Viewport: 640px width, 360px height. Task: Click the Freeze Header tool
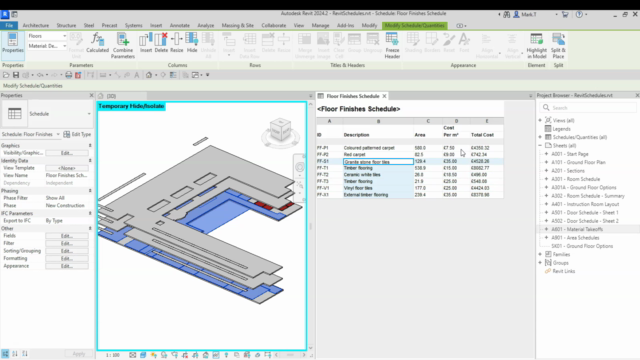[392, 46]
